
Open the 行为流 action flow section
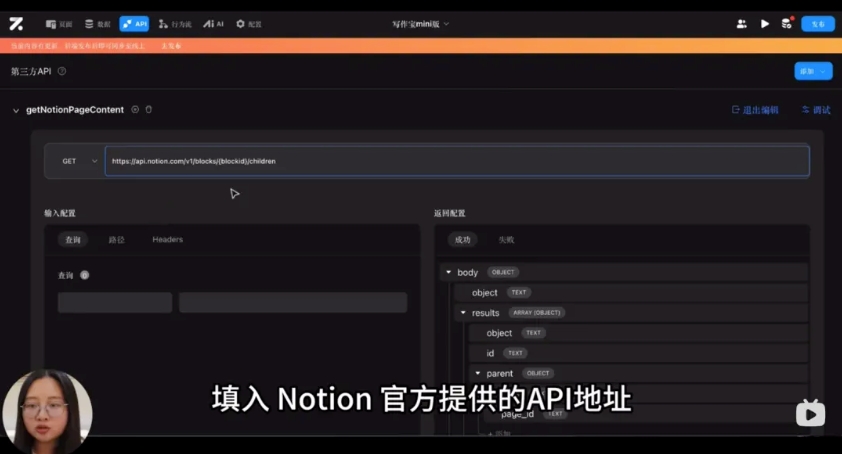coord(175,24)
